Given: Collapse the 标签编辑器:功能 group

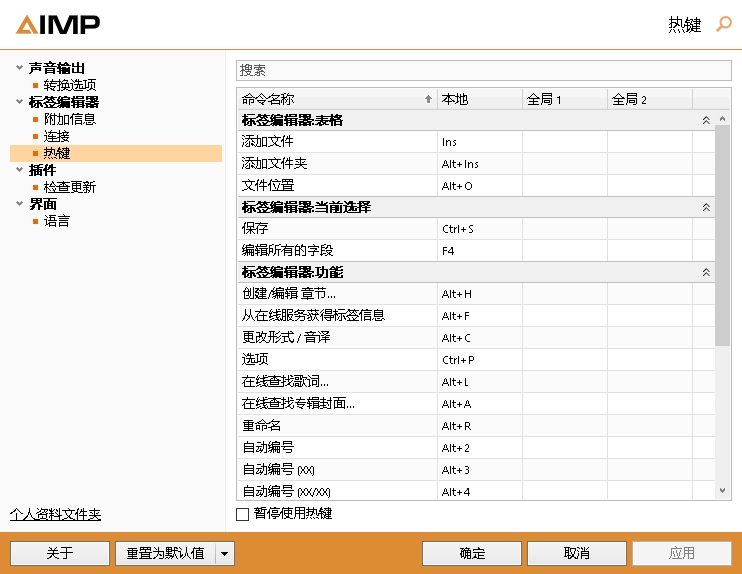Looking at the screenshot, I should tap(706, 272).
